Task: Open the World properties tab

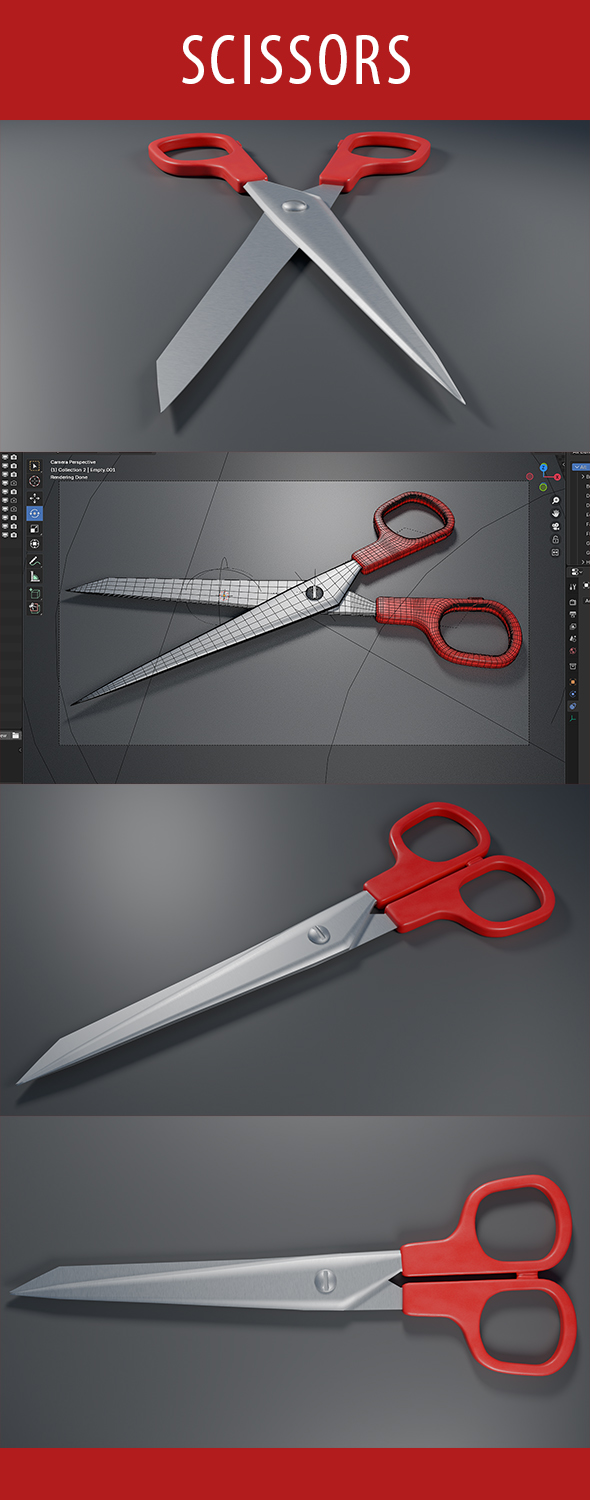Action: 573,651
